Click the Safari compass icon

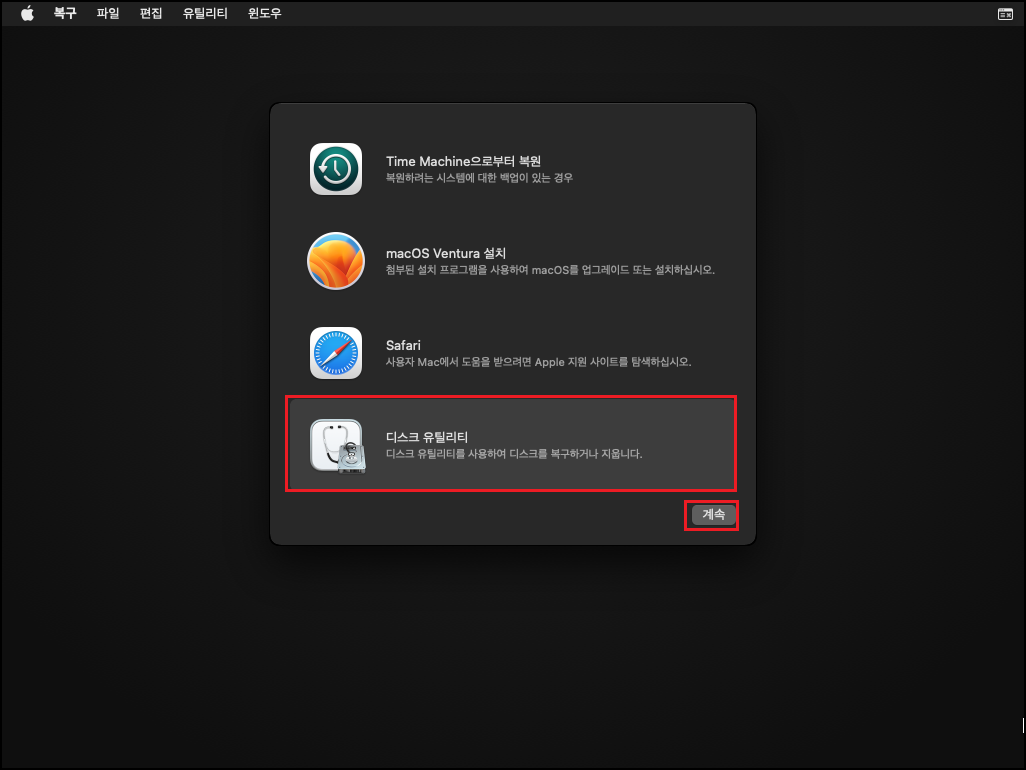(x=336, y=353)
